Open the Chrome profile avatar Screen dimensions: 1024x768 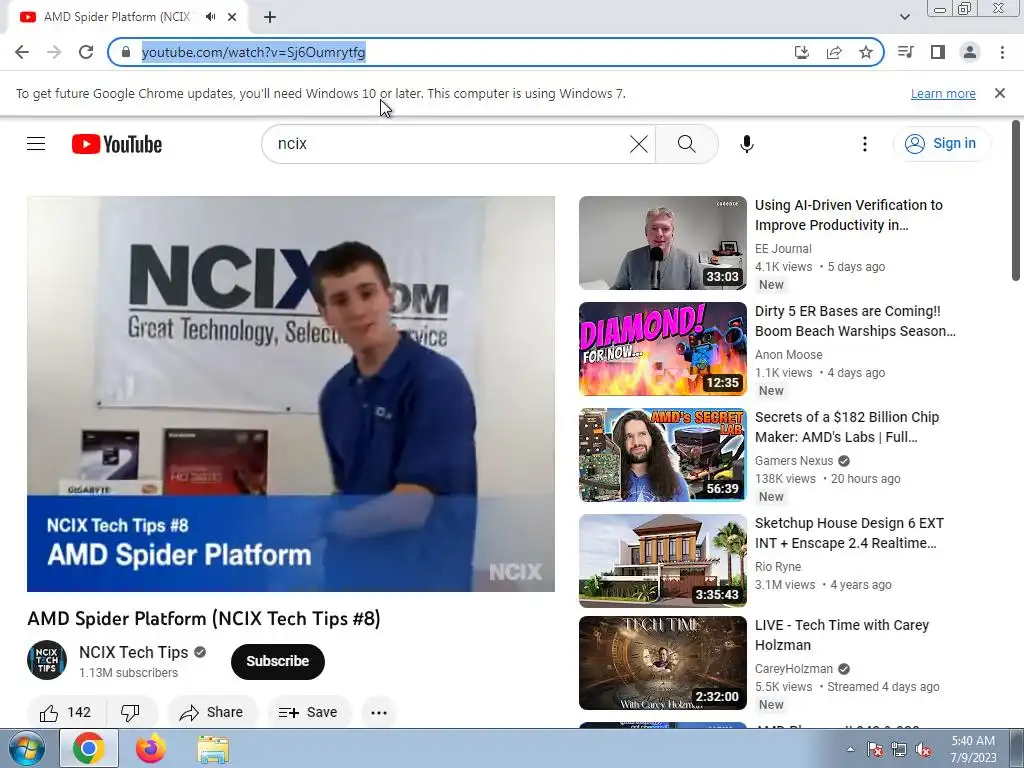click(970, 52)
